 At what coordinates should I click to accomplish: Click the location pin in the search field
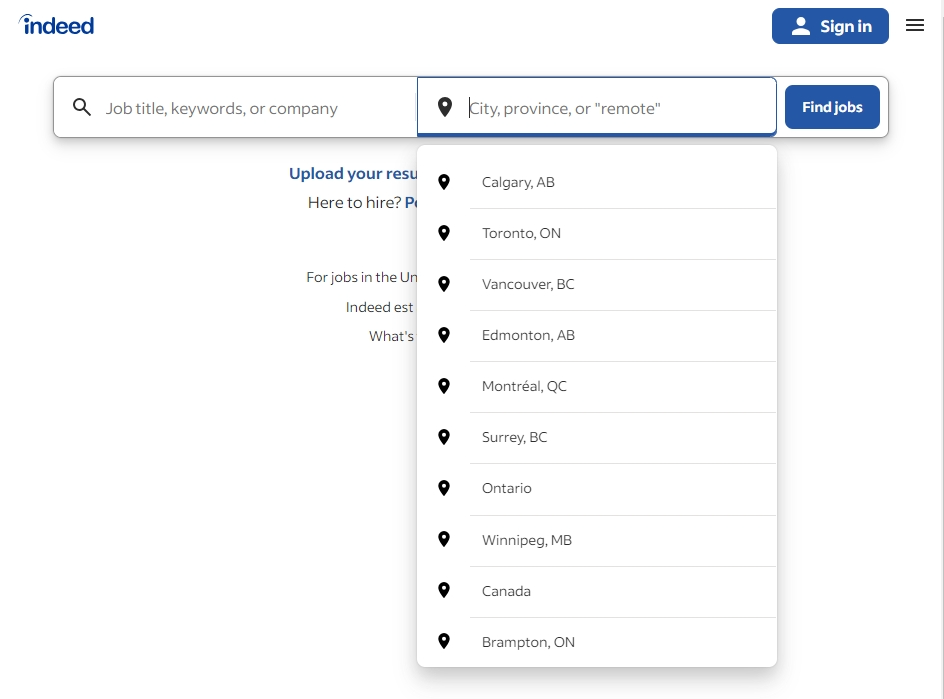[x=445, y=108]
